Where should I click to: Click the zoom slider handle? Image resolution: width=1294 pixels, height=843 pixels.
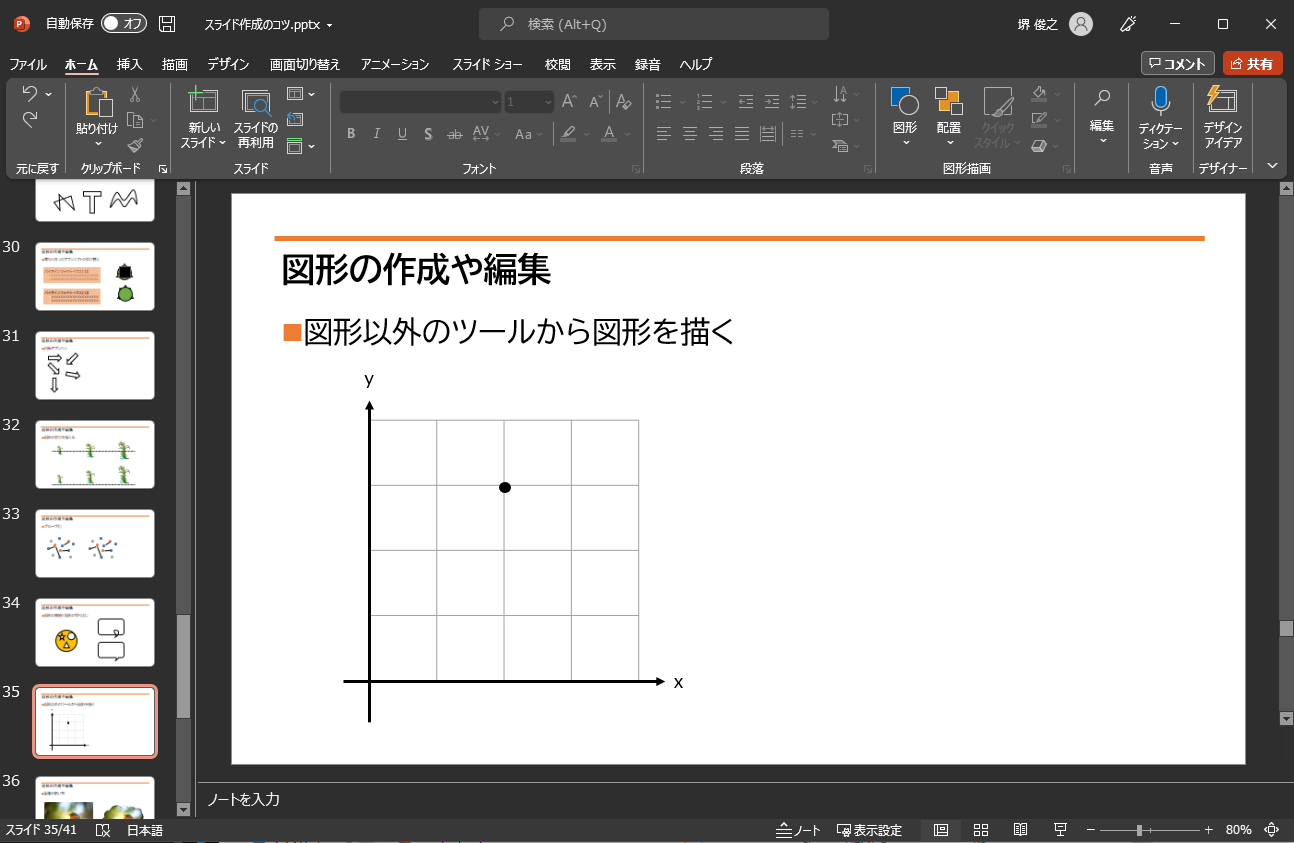[x=1139, y=830]
